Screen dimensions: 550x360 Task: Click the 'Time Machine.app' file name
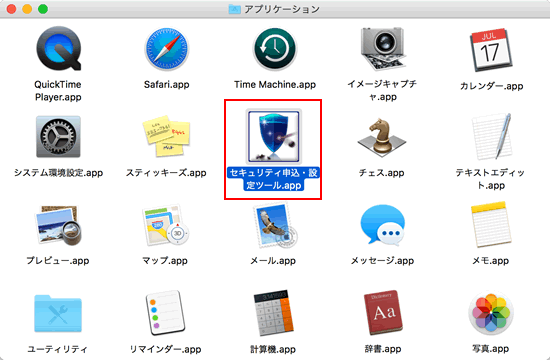click(275, 85)
